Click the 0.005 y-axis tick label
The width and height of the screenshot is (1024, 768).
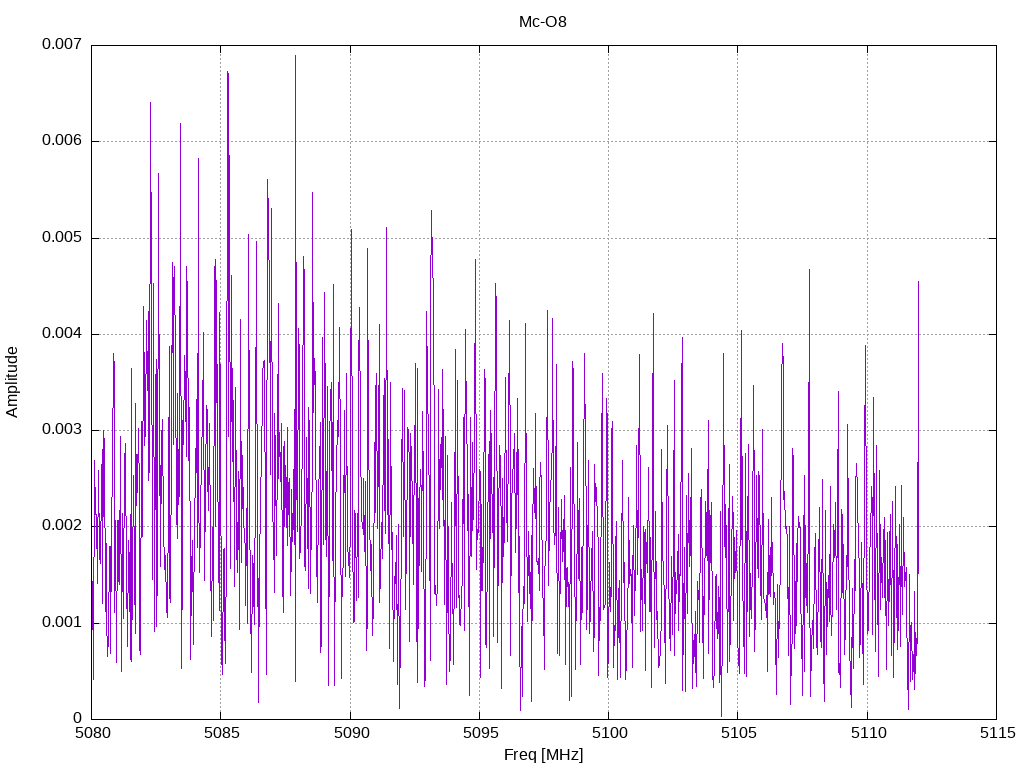(62, 237)
